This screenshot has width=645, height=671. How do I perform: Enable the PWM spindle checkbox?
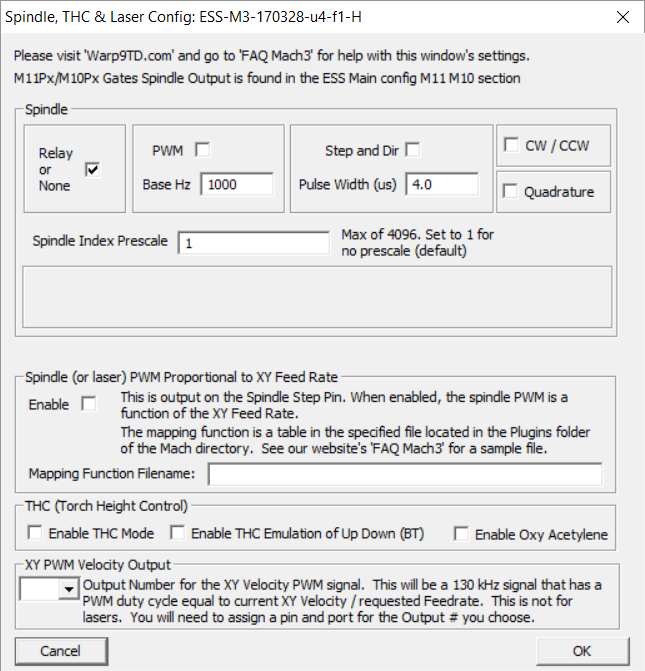203,150
